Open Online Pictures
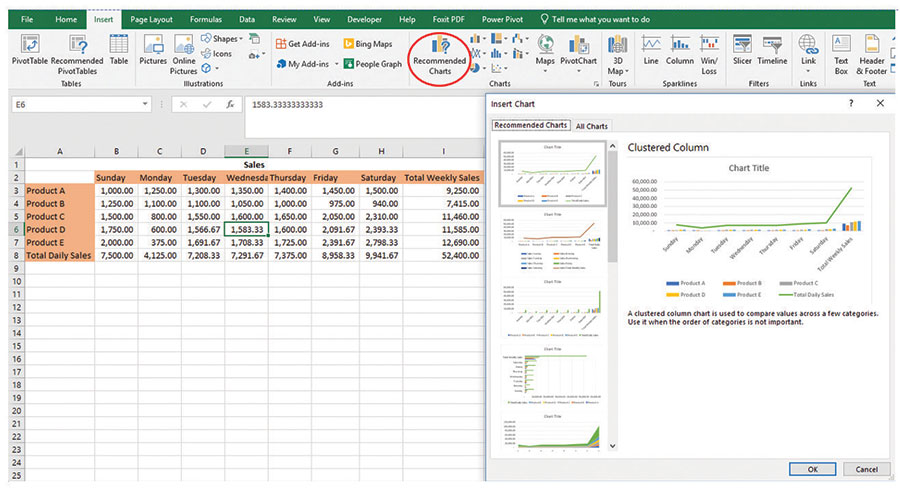Screen dimensions: 900x488 pyautogui.click(x=184, y=54)
